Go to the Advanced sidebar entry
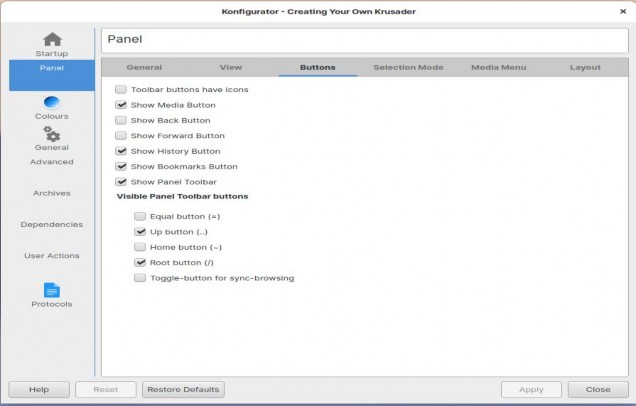 click(52, 161)
